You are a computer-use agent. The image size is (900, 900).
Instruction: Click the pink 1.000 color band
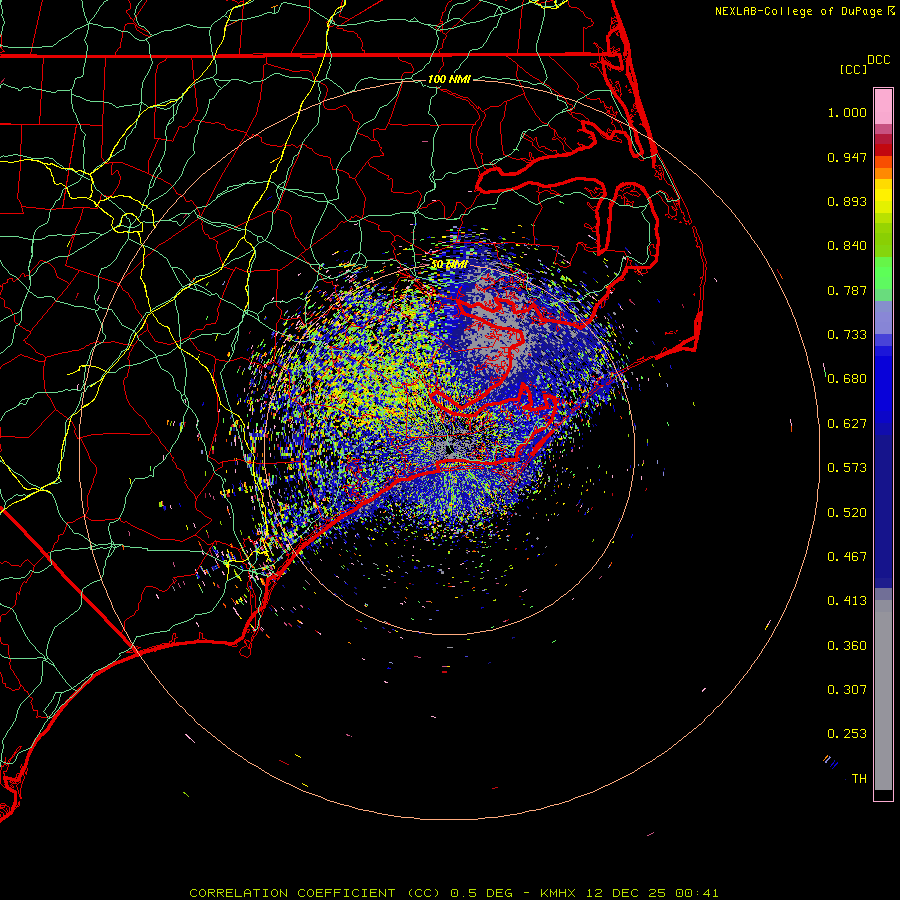[x=883, y=107]
